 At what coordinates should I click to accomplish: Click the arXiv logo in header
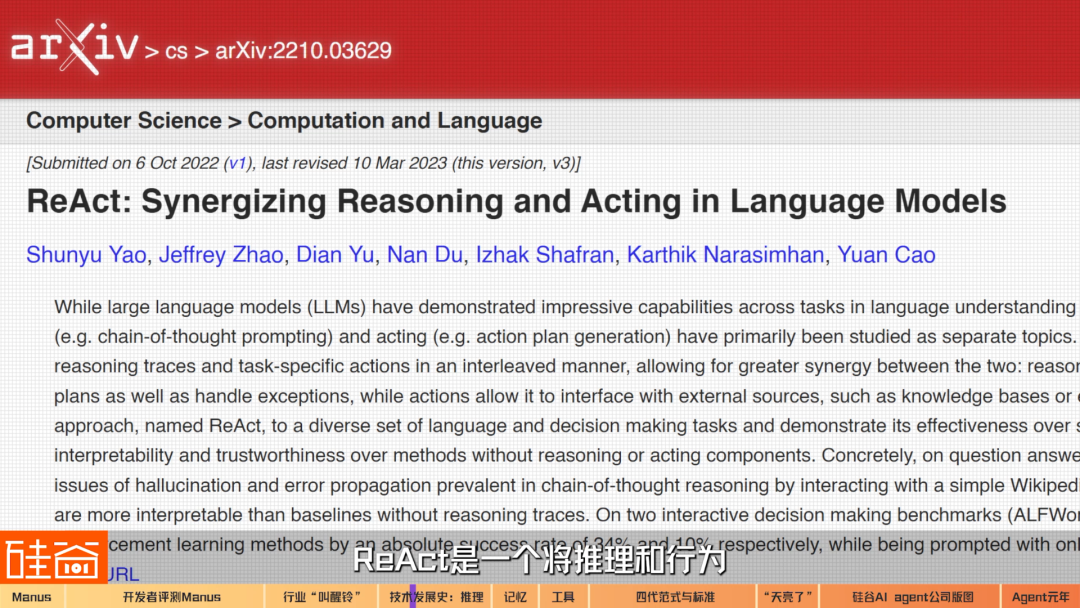74,47
